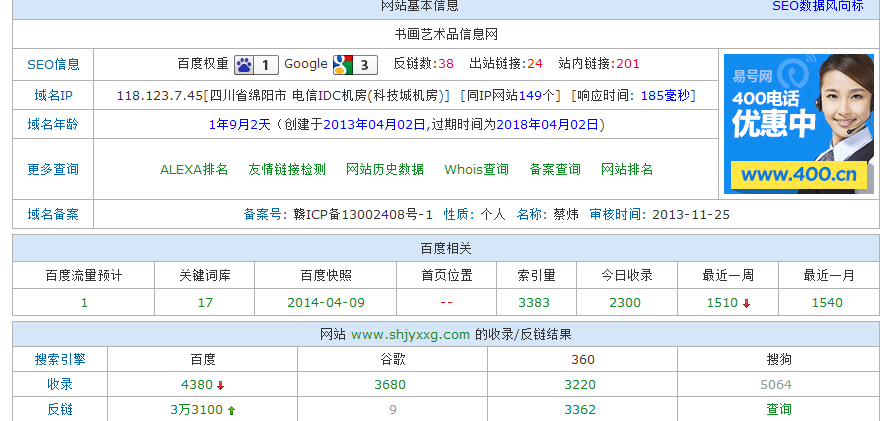The height and width of the screenshot is (421, 885).
Task: Open Whois查询 link
Action: (x=477, y=170)
